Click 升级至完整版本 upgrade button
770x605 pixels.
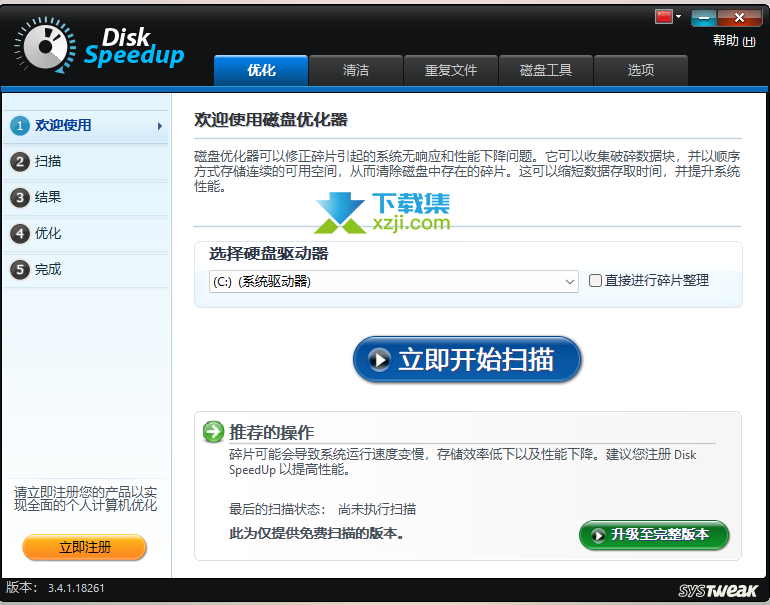[654, 535]
